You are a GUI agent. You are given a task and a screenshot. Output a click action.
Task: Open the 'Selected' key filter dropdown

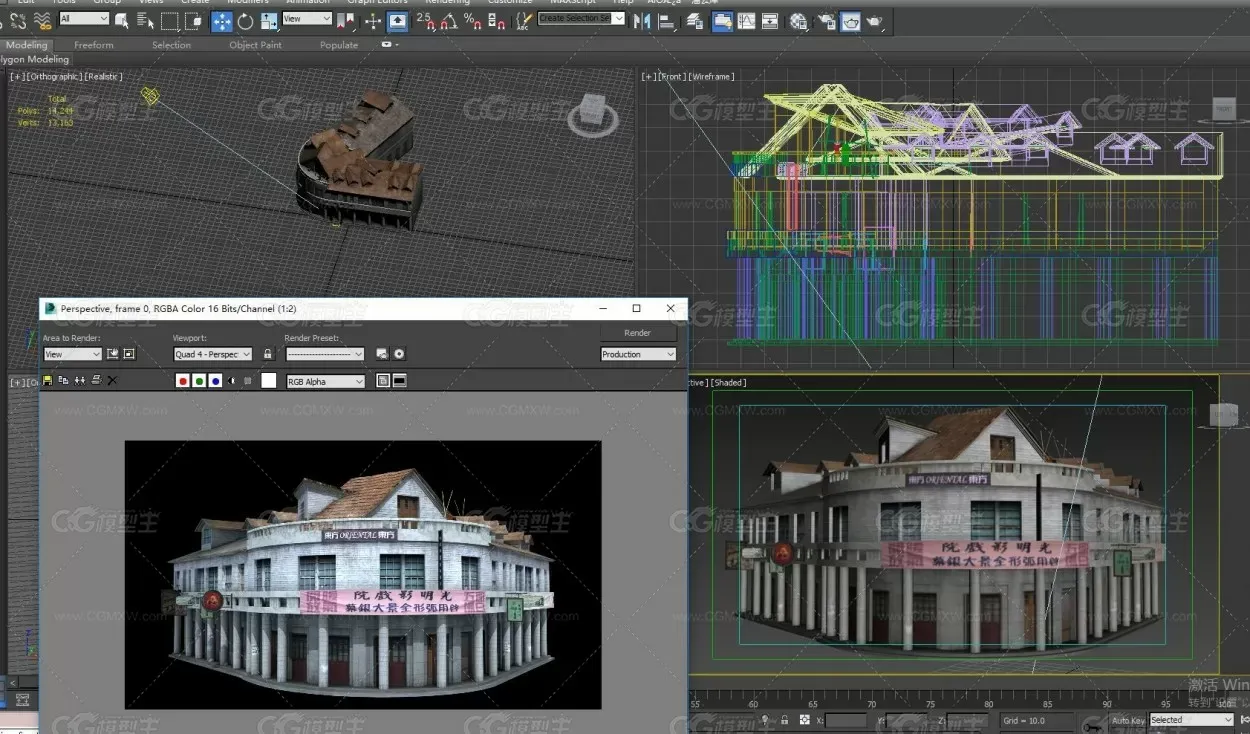(x=1191, y=720)
